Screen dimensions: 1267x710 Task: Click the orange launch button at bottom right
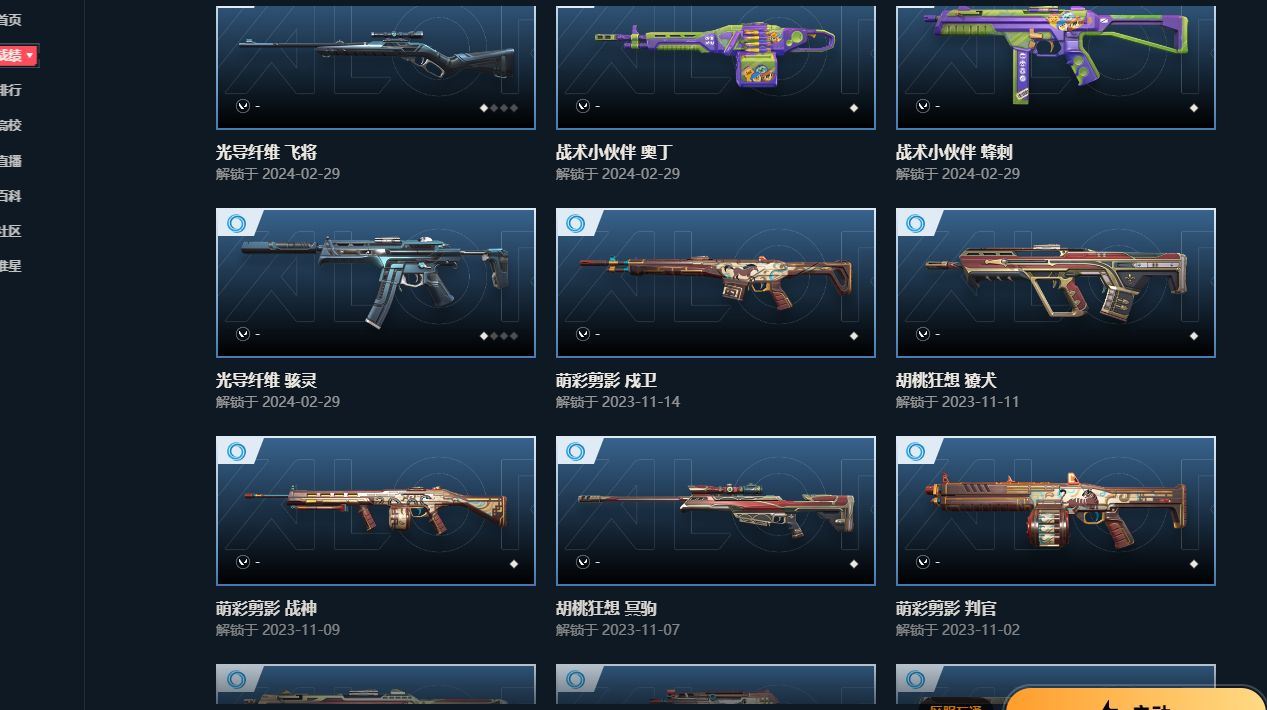[1135, 699]
